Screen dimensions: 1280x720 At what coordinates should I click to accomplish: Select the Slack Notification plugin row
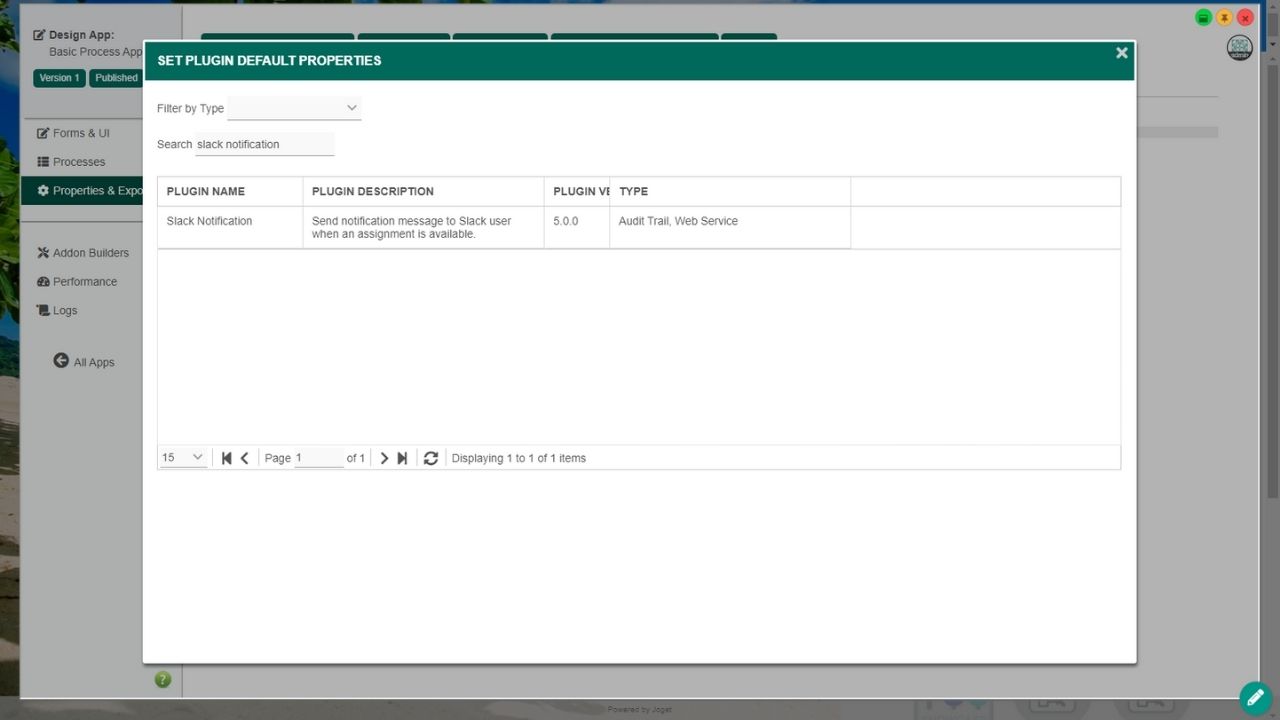(x=210, y=221)
